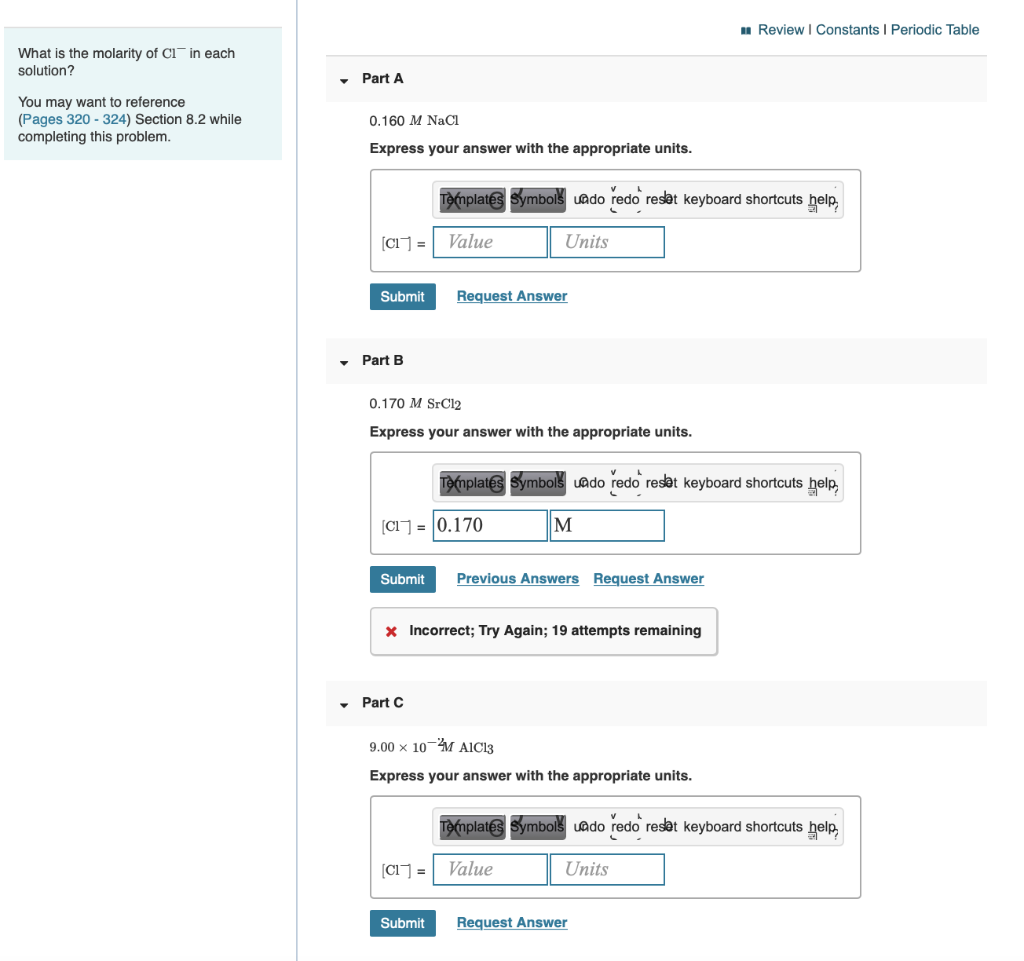View Previous Answers for Part B
The image size is (1024, 961).
(518, 579)
